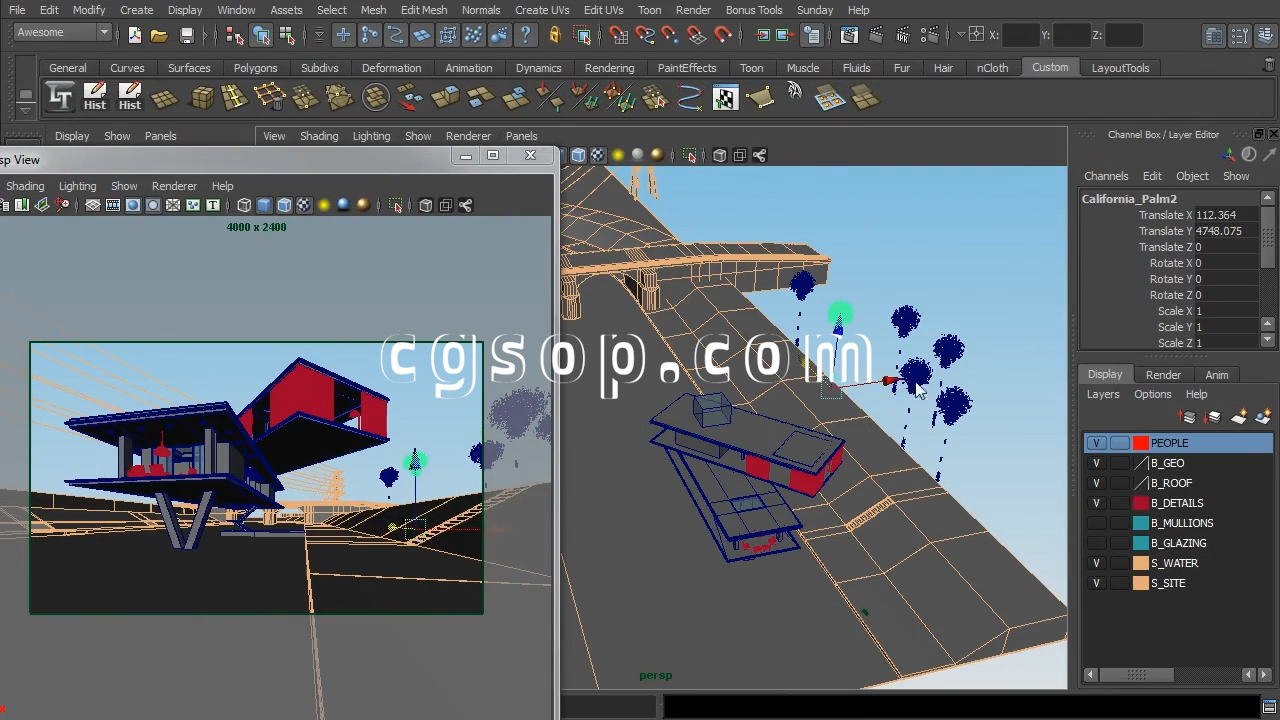Open the Channels menu in Channel Box
Image resolution: width=1280 pixels, height=720 pixels.
pyautogui.click(x=1106, y=176)
